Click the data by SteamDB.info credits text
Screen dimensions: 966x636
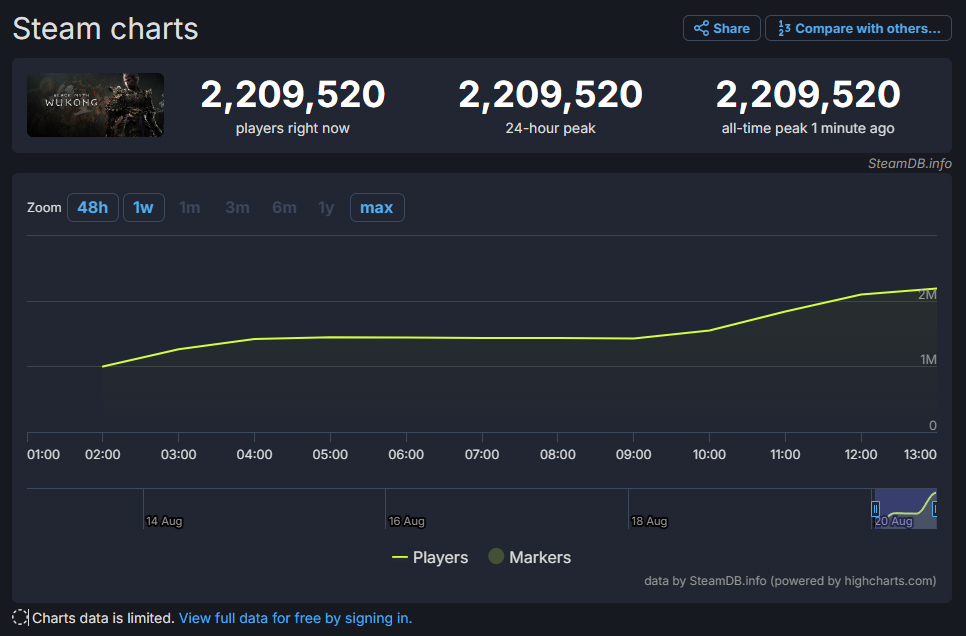[790, 581]
